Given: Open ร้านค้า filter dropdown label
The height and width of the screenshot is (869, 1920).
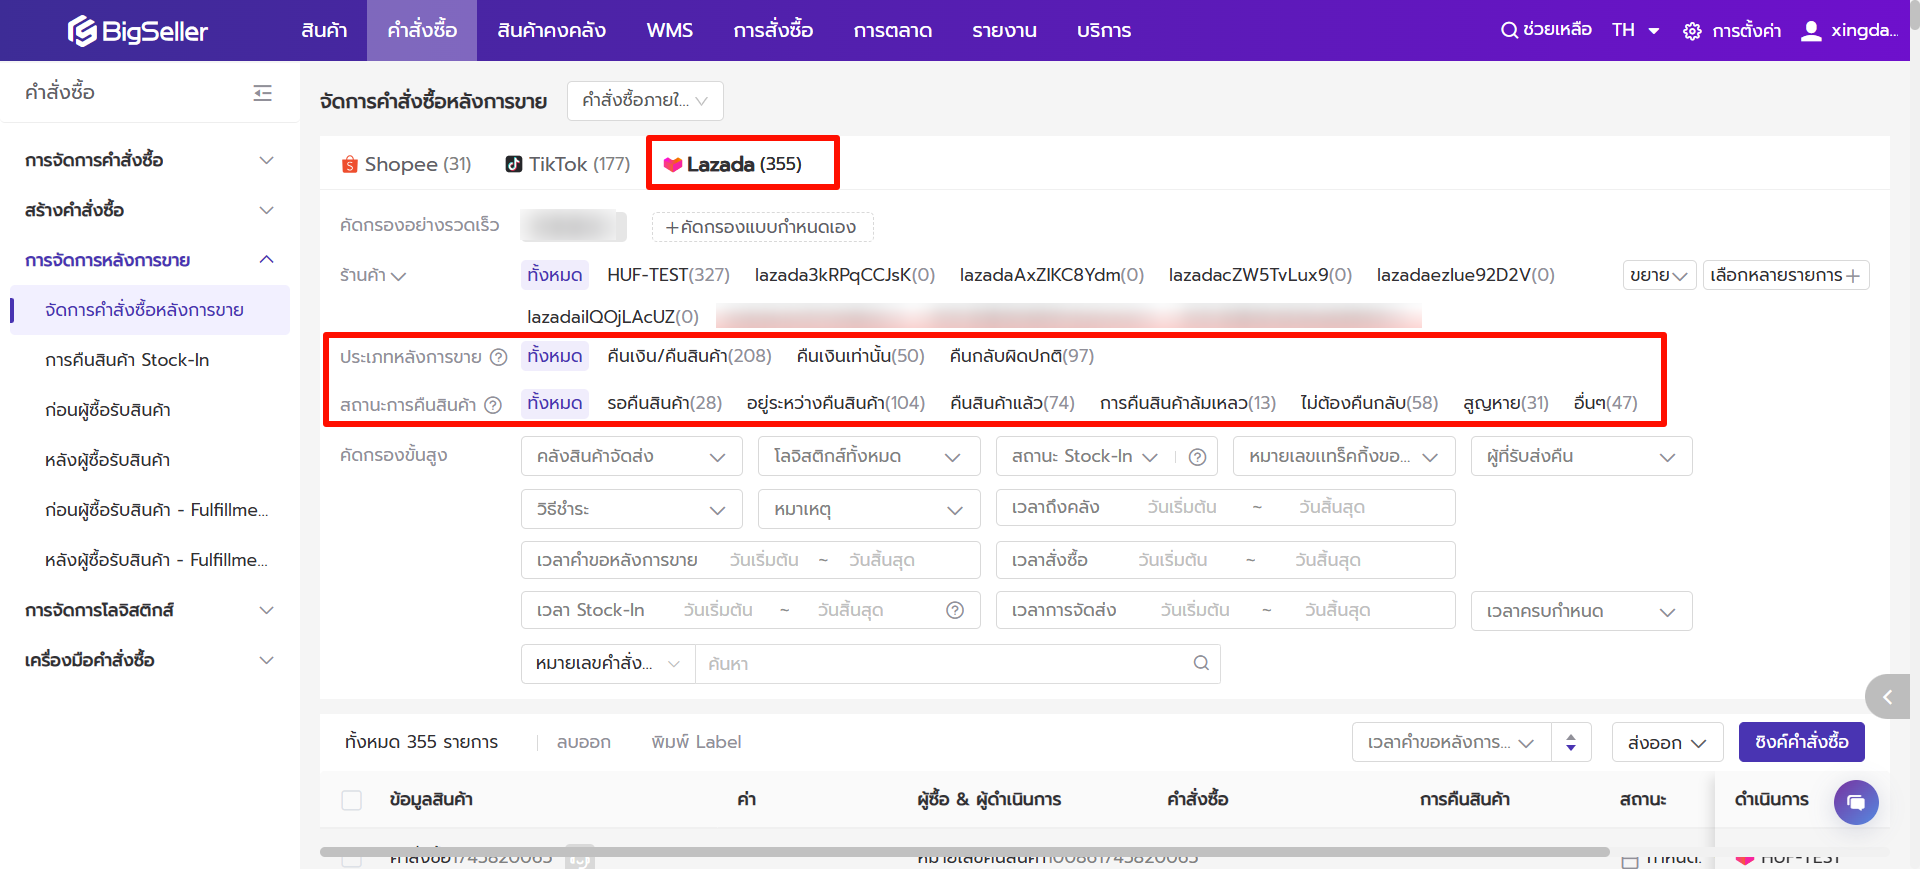Looking at the screenshot, I should pos(373,275).
